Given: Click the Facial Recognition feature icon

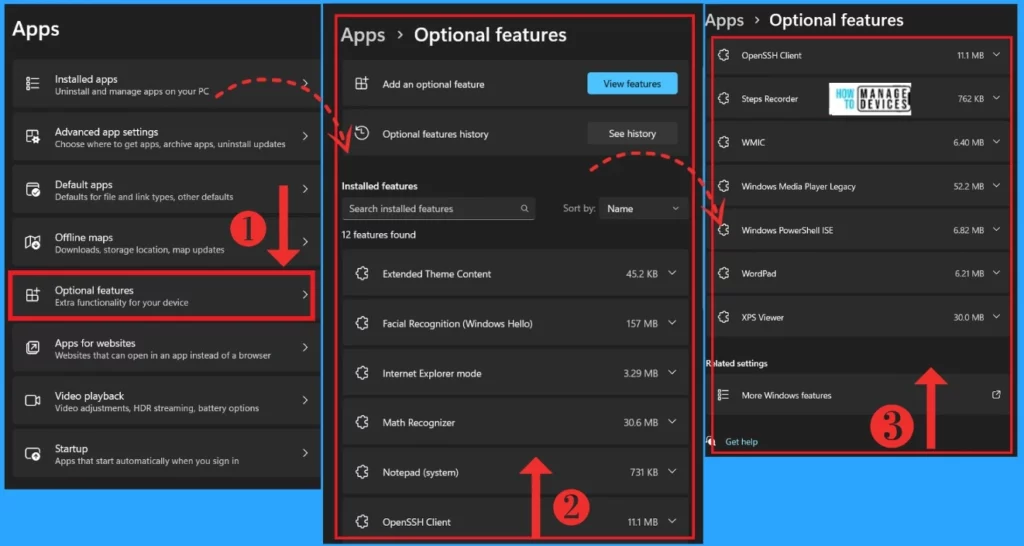Looking at the screenshot, I should click(x=362, y=323).
